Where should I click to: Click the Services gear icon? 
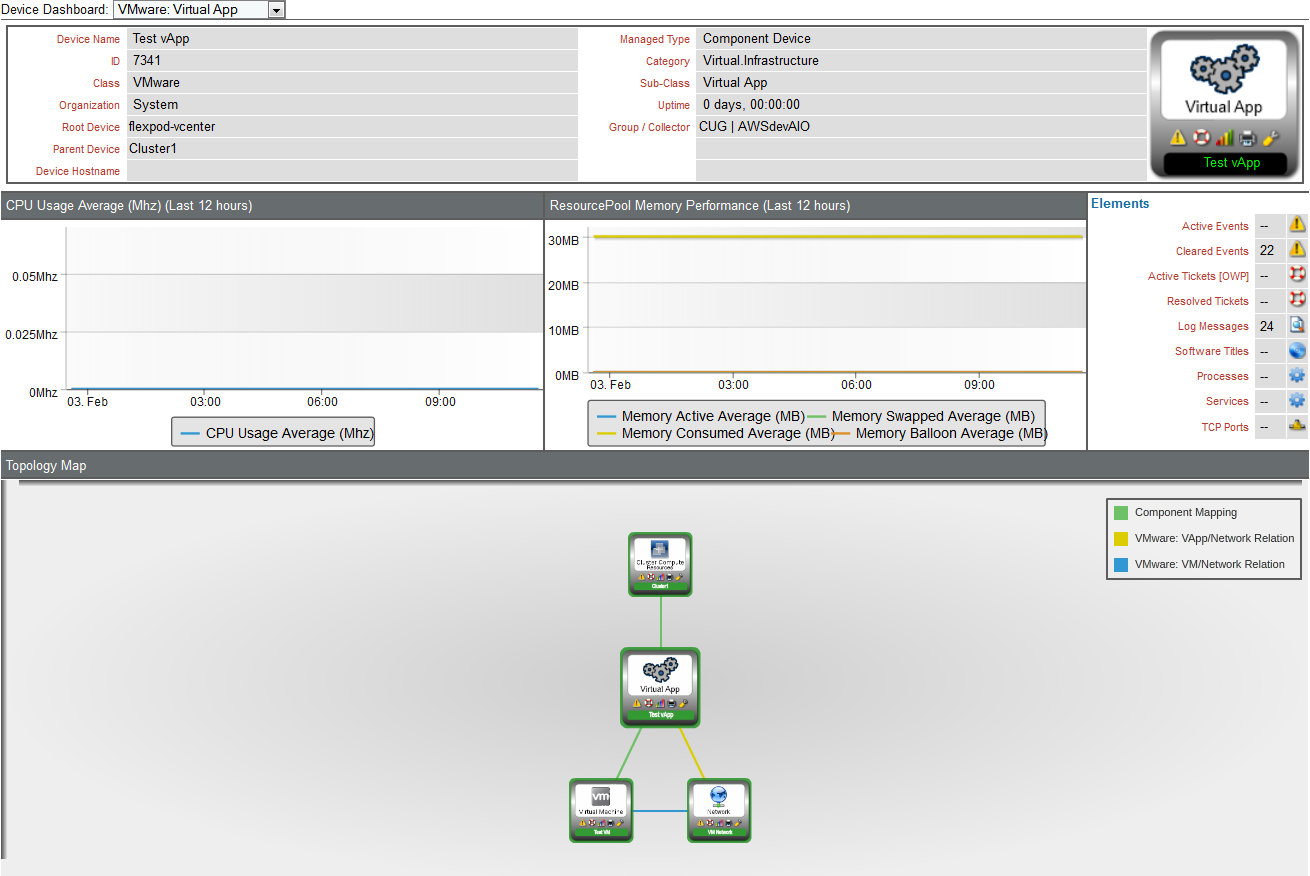[1297, 400]
